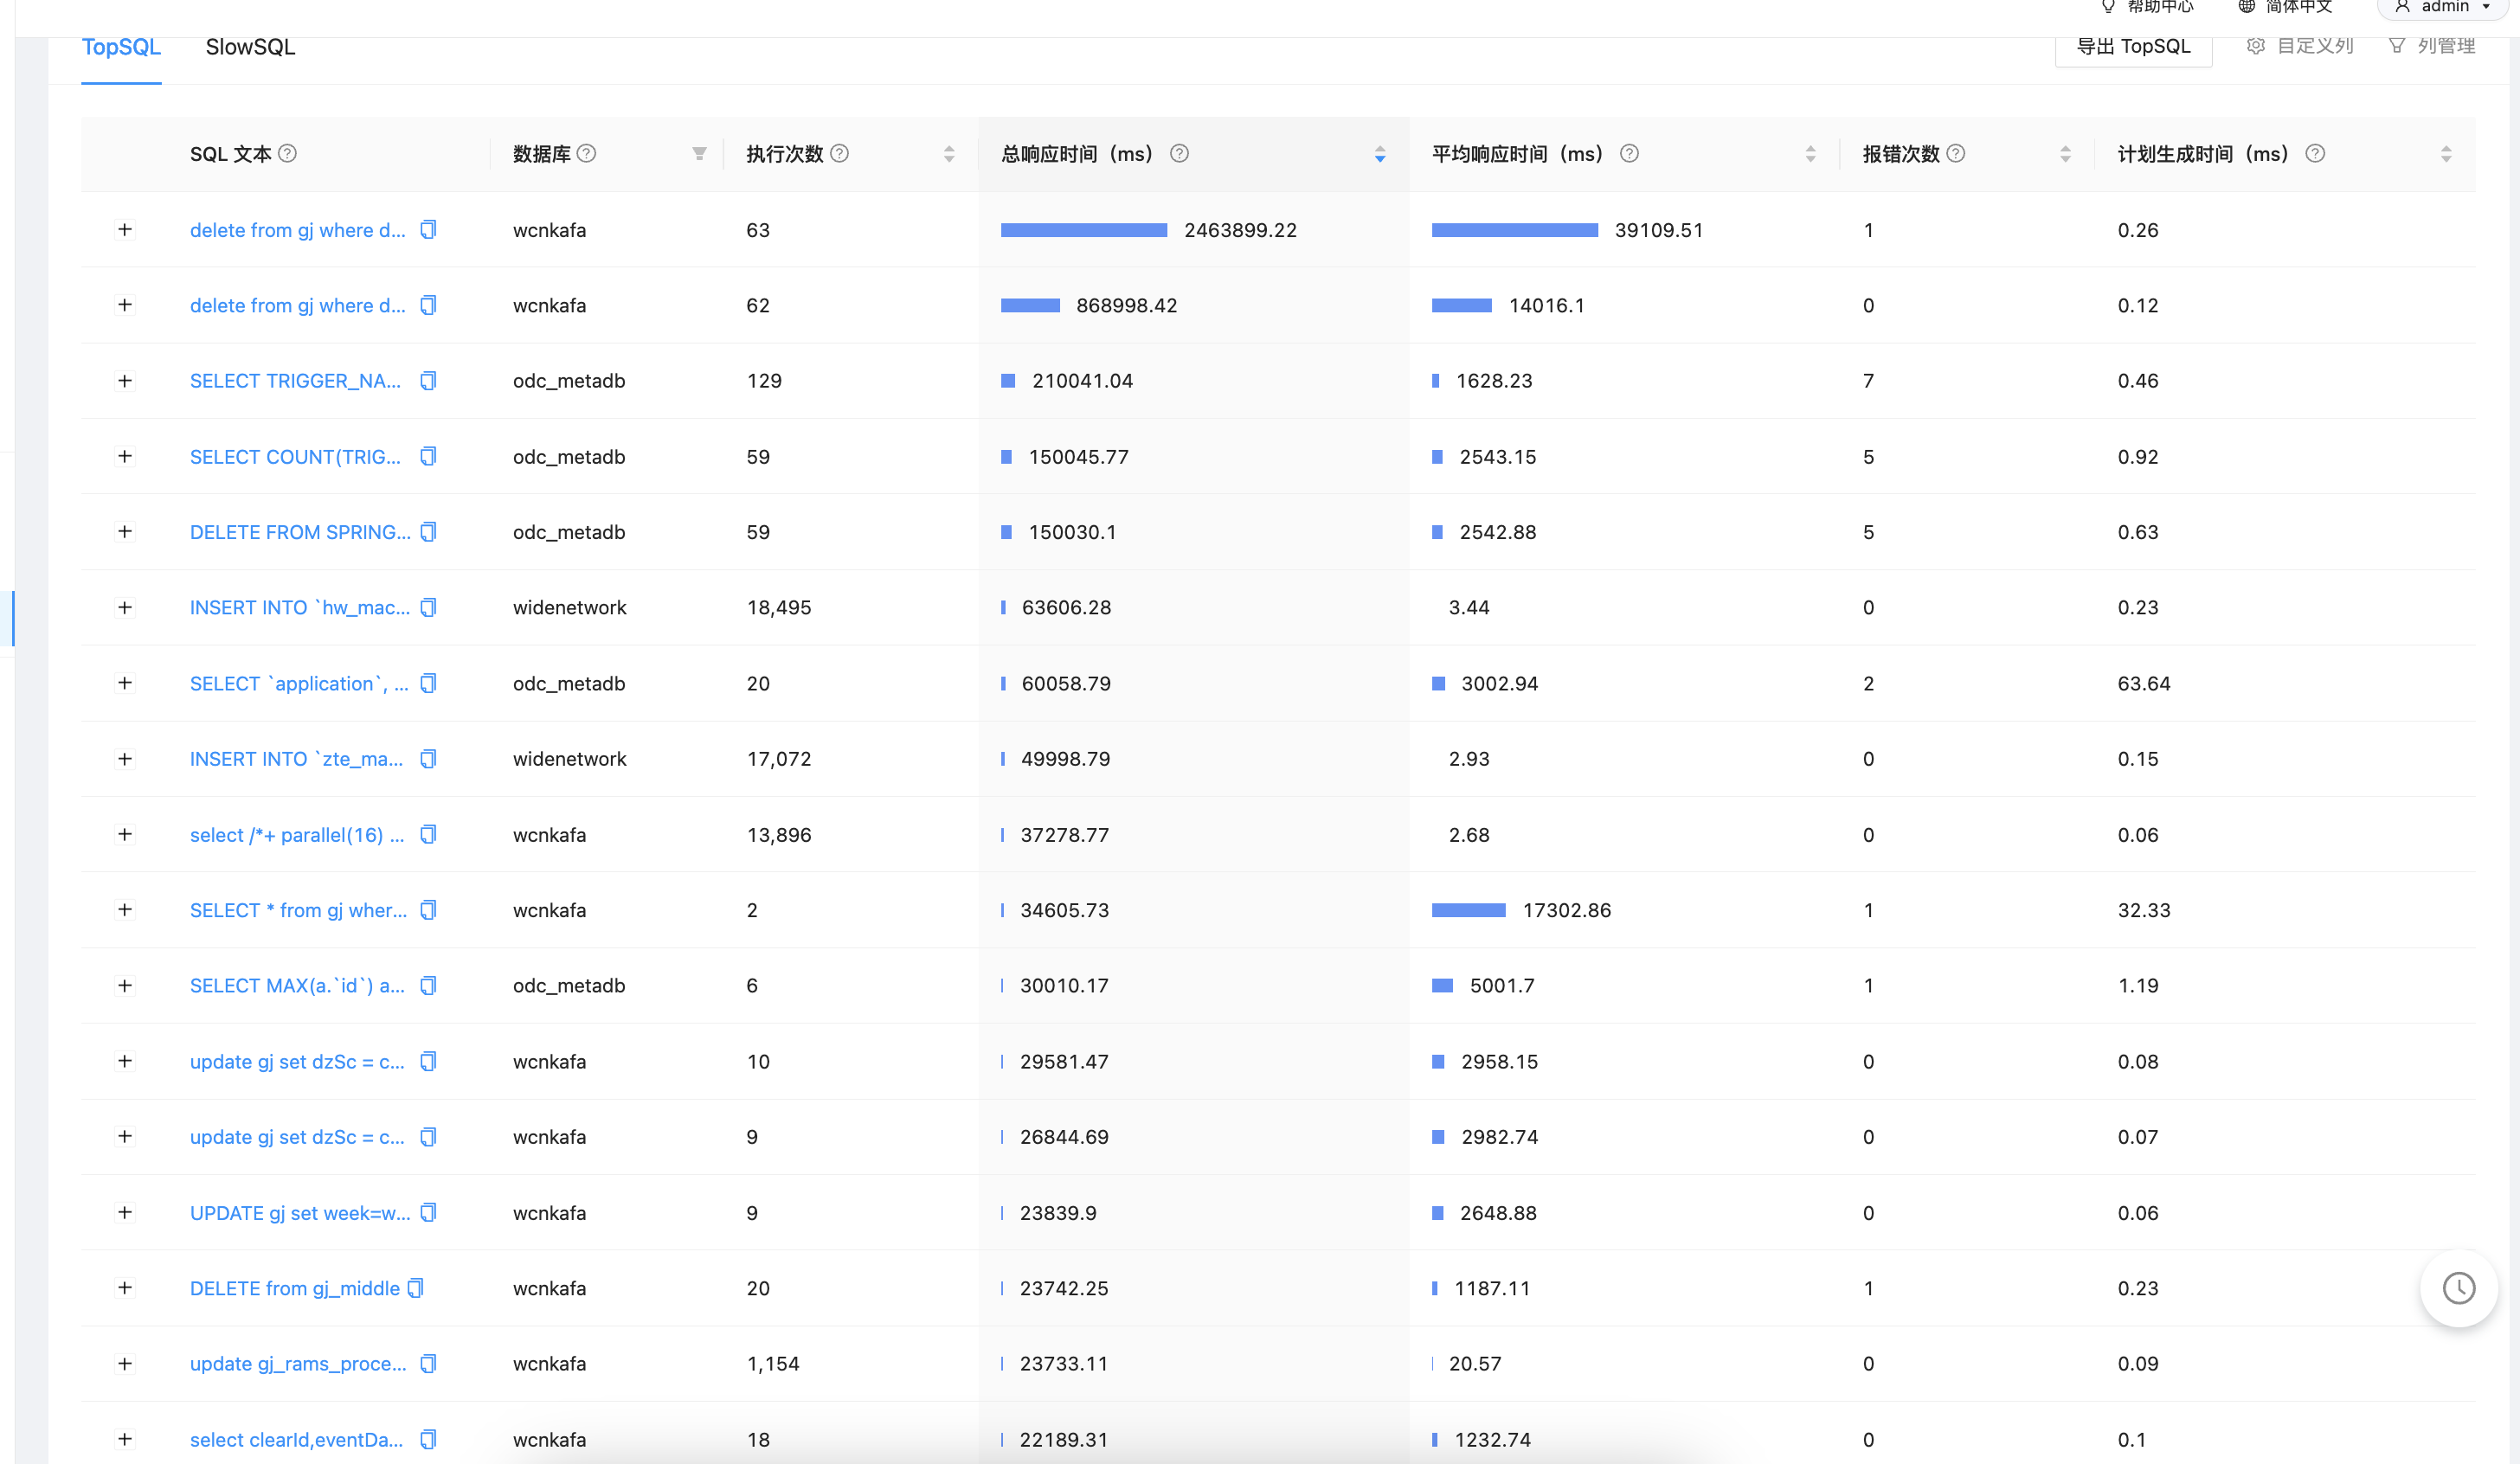Open 自定义列 custom columns settings
2520x1464 pixels.
[x=2300, y=46]
